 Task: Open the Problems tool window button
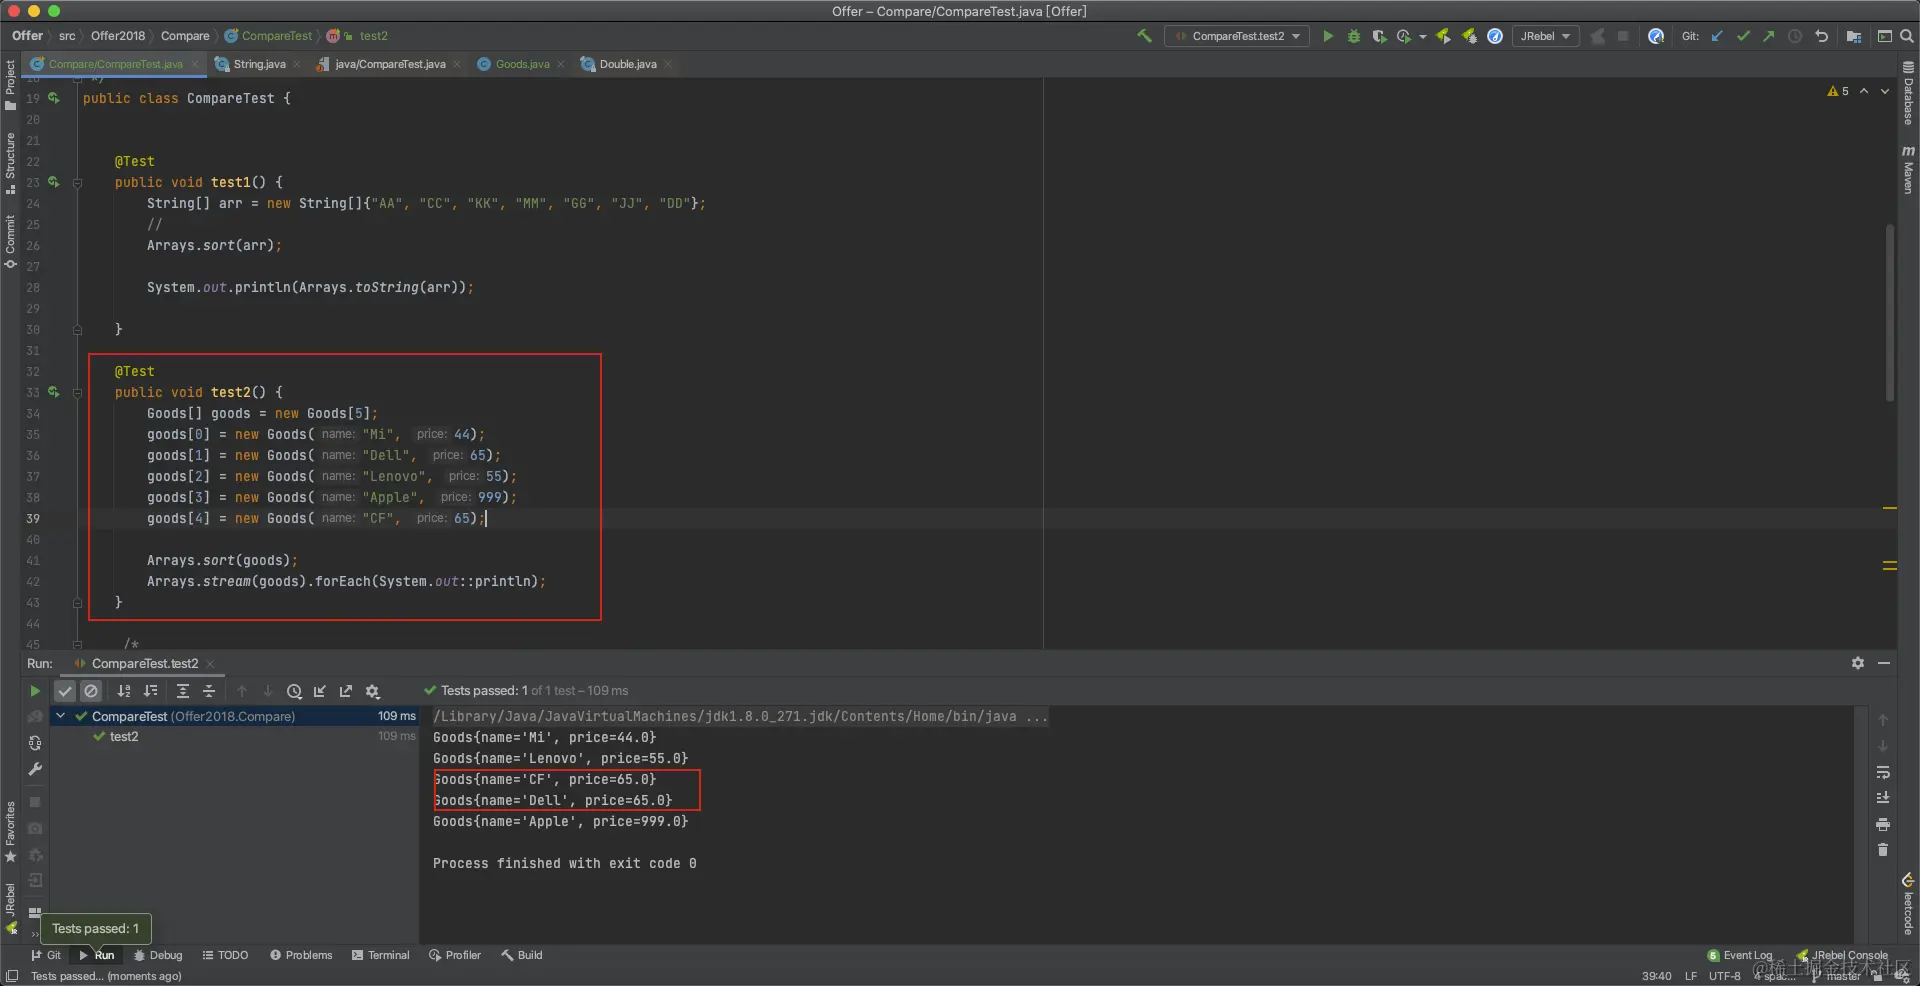click(x=301, y=955)
